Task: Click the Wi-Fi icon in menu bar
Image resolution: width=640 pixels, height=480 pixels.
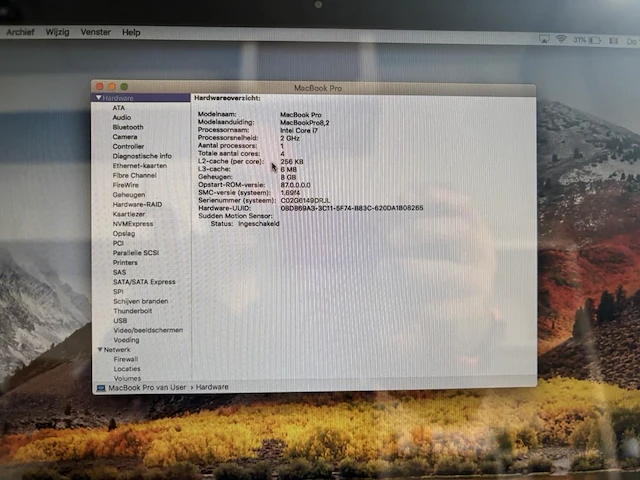Action: (562, 39)
